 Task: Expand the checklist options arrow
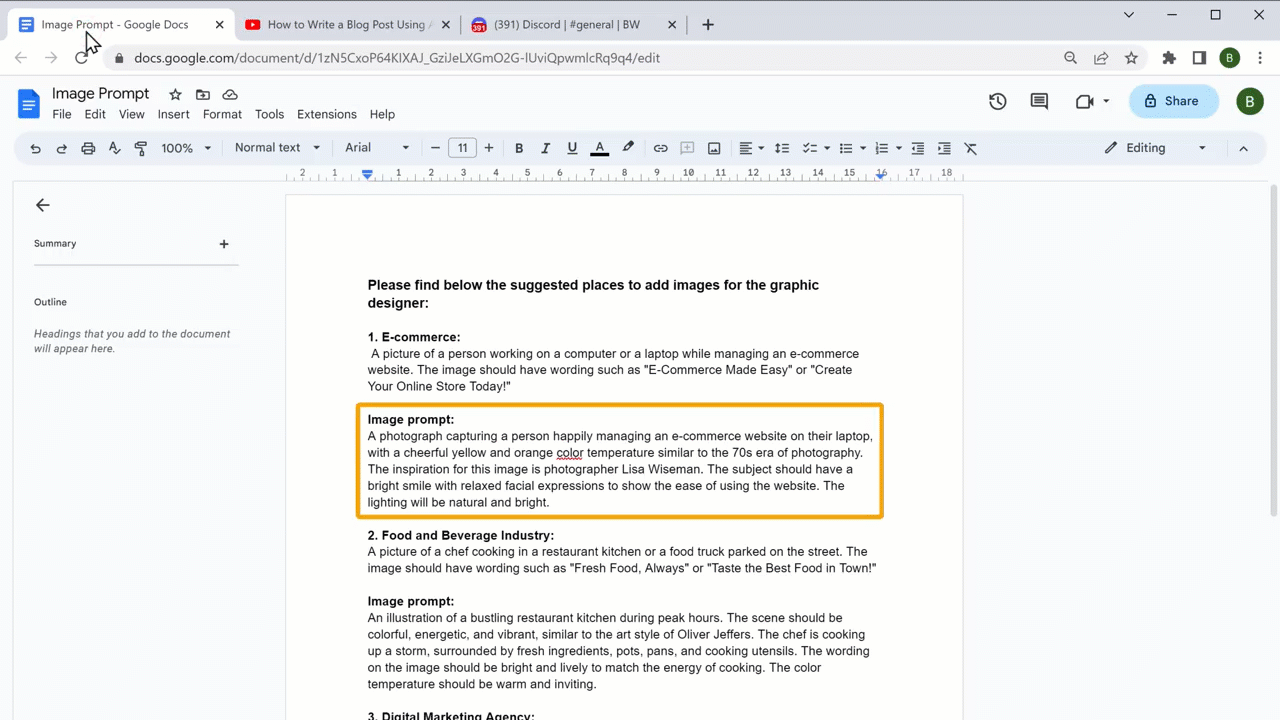pos(827,148)
